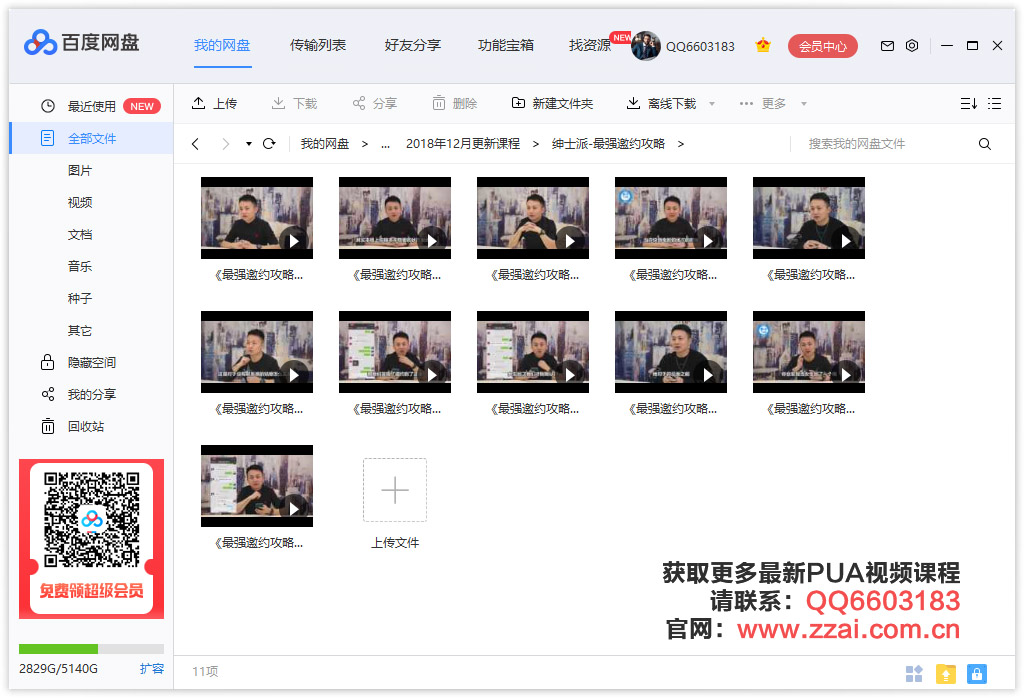The image size is (1024, 698).
Task: Click the 上传文件 plus tile
Action: [395, 490]
